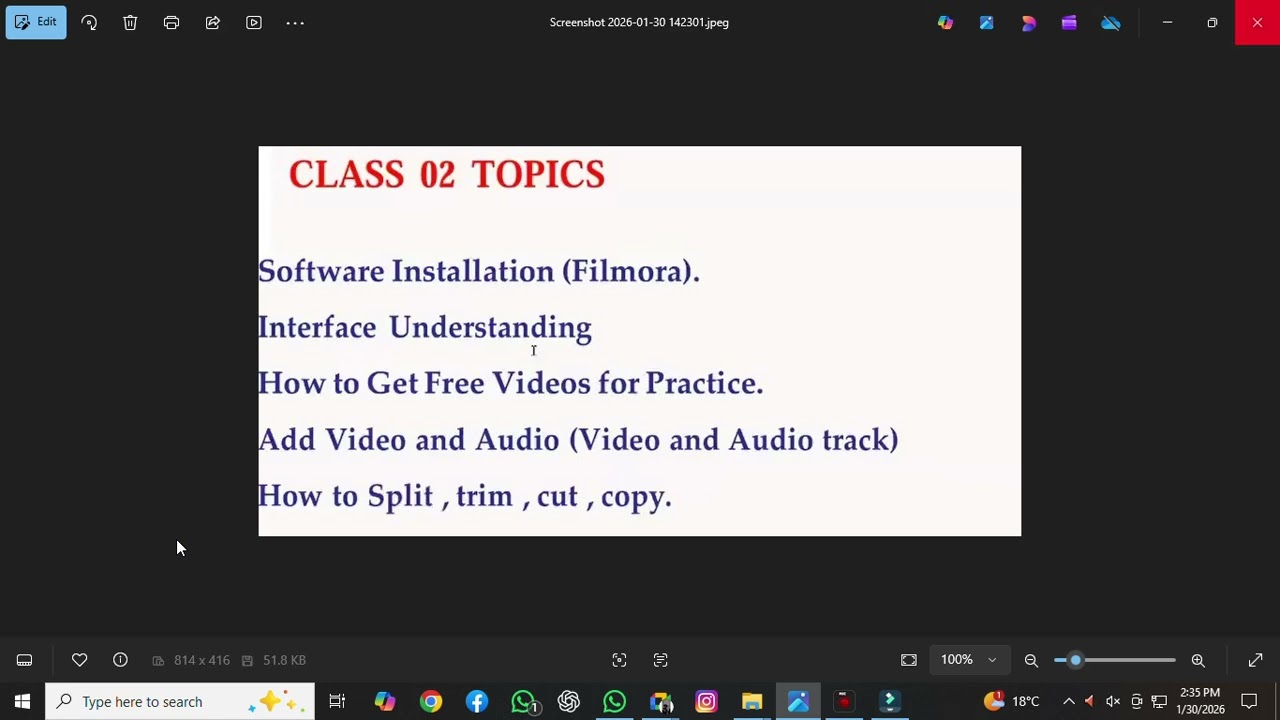This screenshot has width=1280, height=720.
Task: Show file info with the info icon
Action: pyautogui.click(x=120, y=660)
